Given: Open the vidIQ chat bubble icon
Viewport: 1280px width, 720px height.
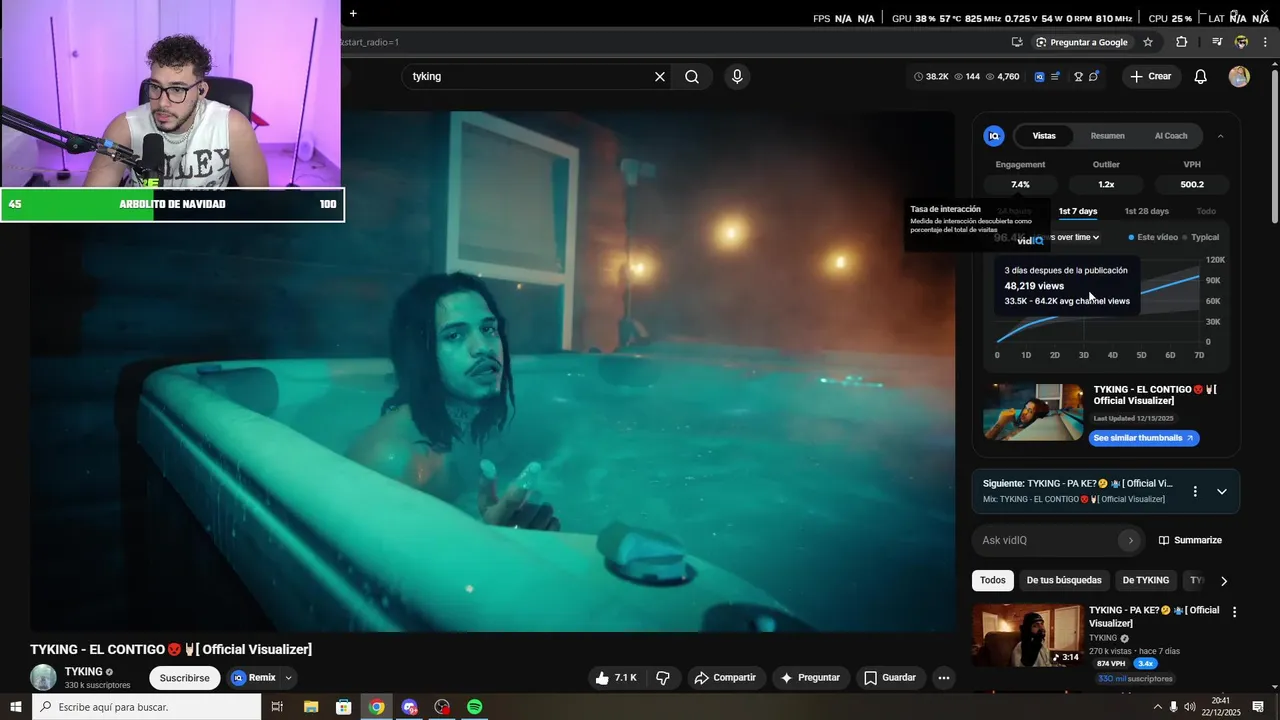Looking at the screenshot, I should [x=1094, y=77].
